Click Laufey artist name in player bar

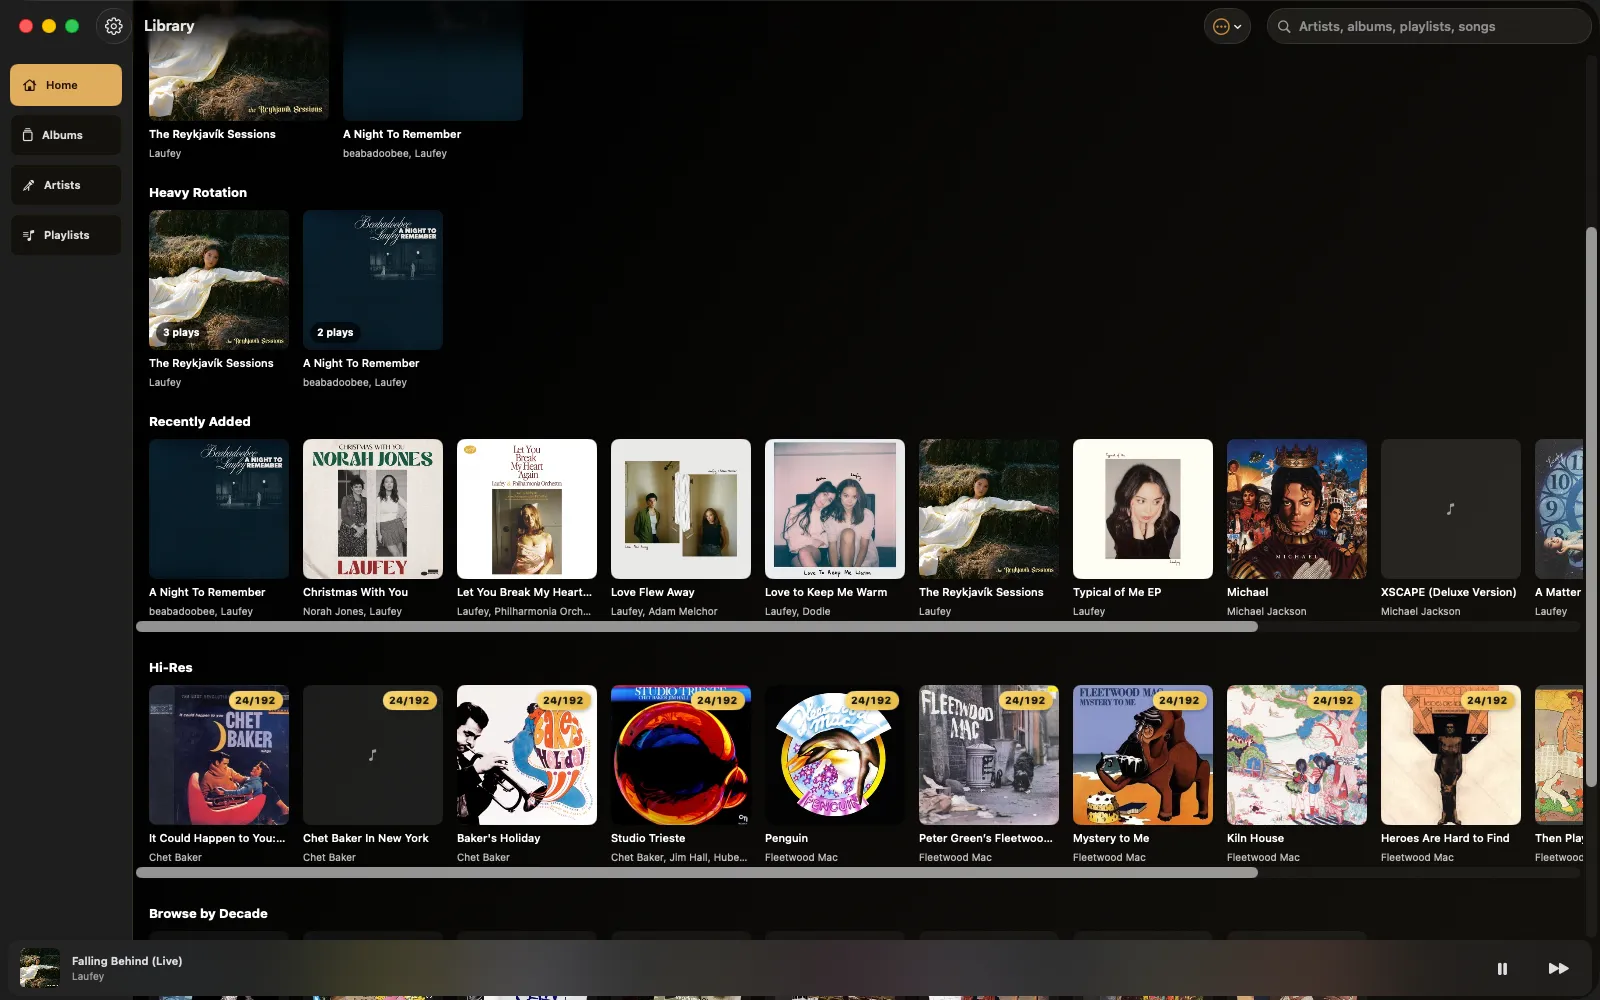pos(88,977)
